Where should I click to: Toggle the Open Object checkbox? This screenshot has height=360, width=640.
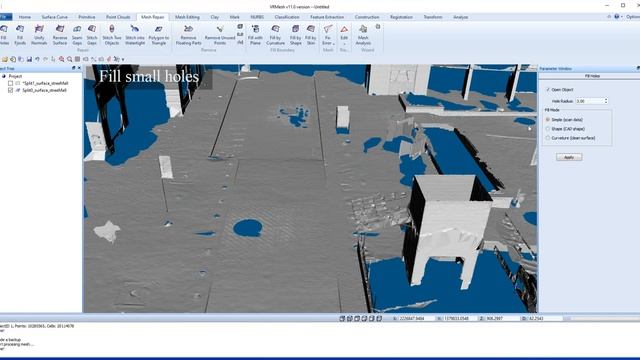pyautogui.click(x=548, y=89)
